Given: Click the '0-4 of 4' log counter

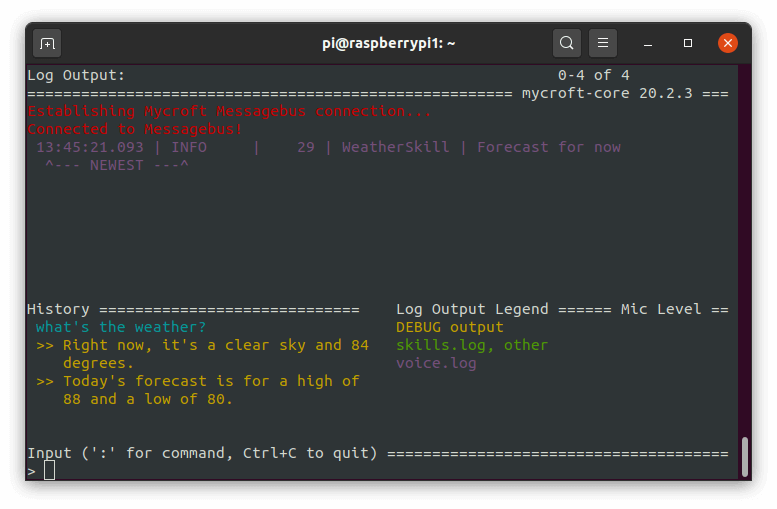Looking at the screenshot, I should click(594, 75).
